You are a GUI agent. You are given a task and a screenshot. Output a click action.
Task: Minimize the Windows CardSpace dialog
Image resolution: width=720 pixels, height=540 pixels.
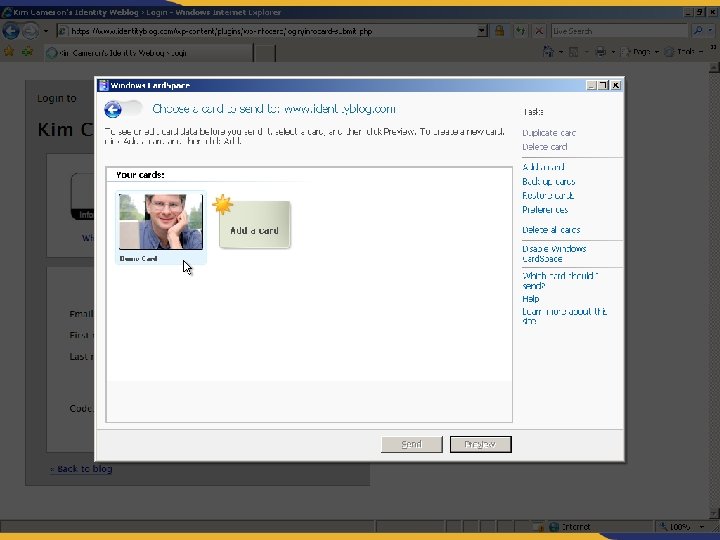point(591,85)
